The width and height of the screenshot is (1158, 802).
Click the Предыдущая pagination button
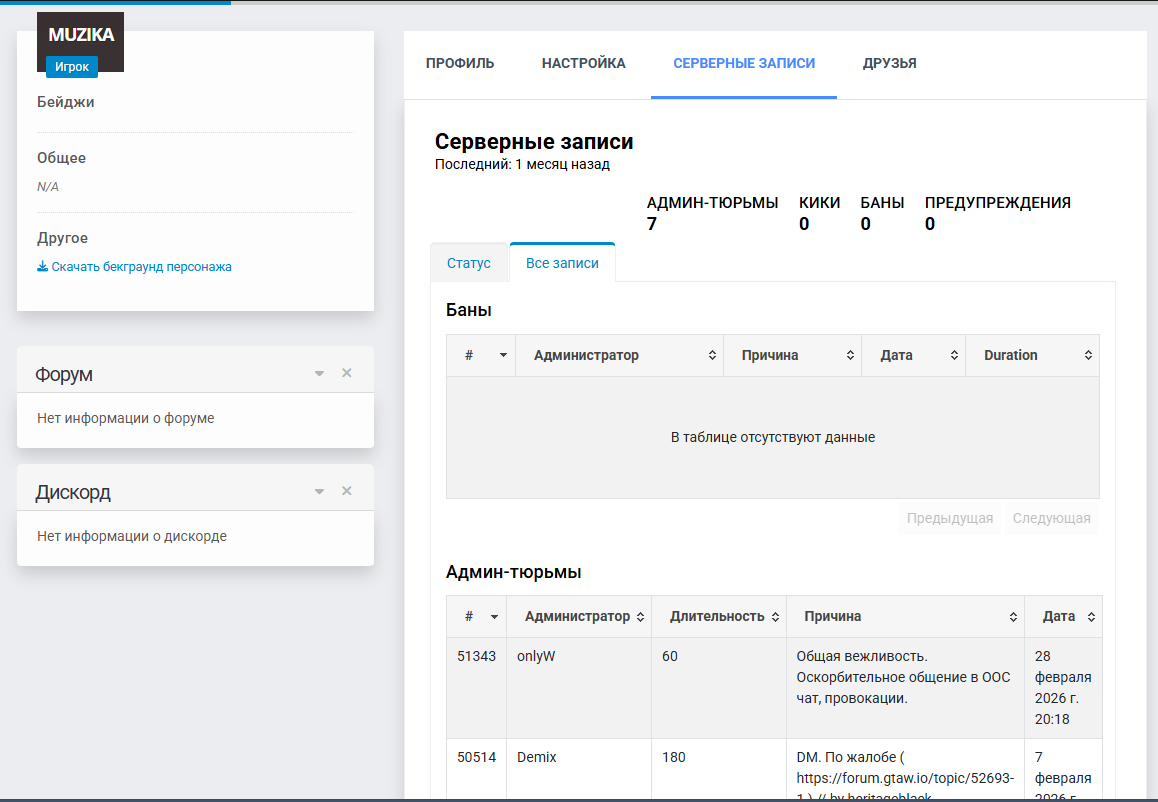pyautogui.click(x=950, y=518)
